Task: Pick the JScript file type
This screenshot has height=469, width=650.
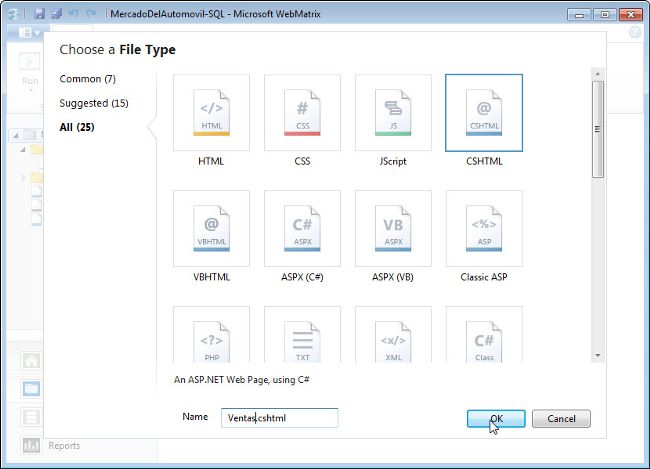Action: 393,113
